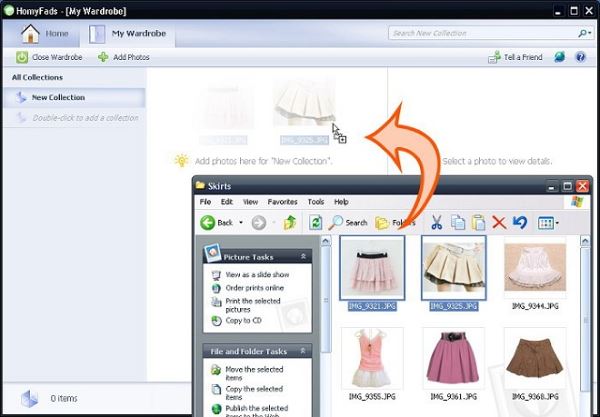Collapse the Picture Tasks panel

[303, 257]
